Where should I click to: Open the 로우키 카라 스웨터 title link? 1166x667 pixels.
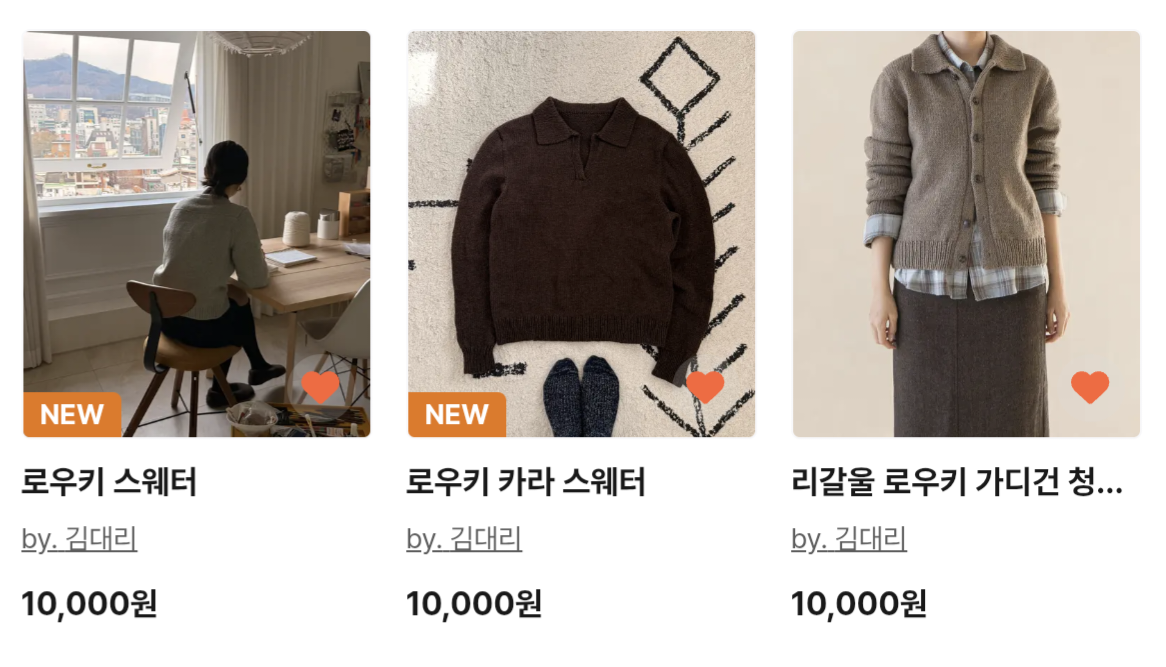click(x=526, y=482)
